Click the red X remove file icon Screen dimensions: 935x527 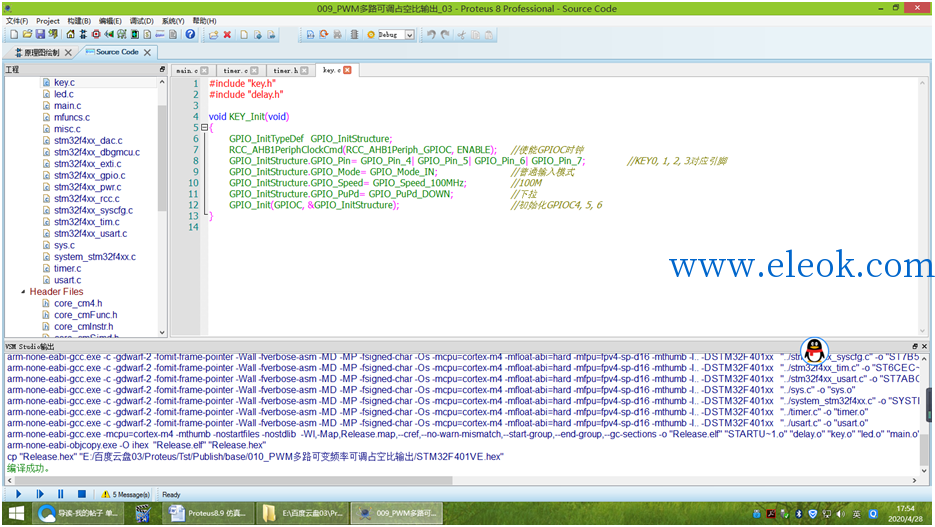[x=227, y=35]
